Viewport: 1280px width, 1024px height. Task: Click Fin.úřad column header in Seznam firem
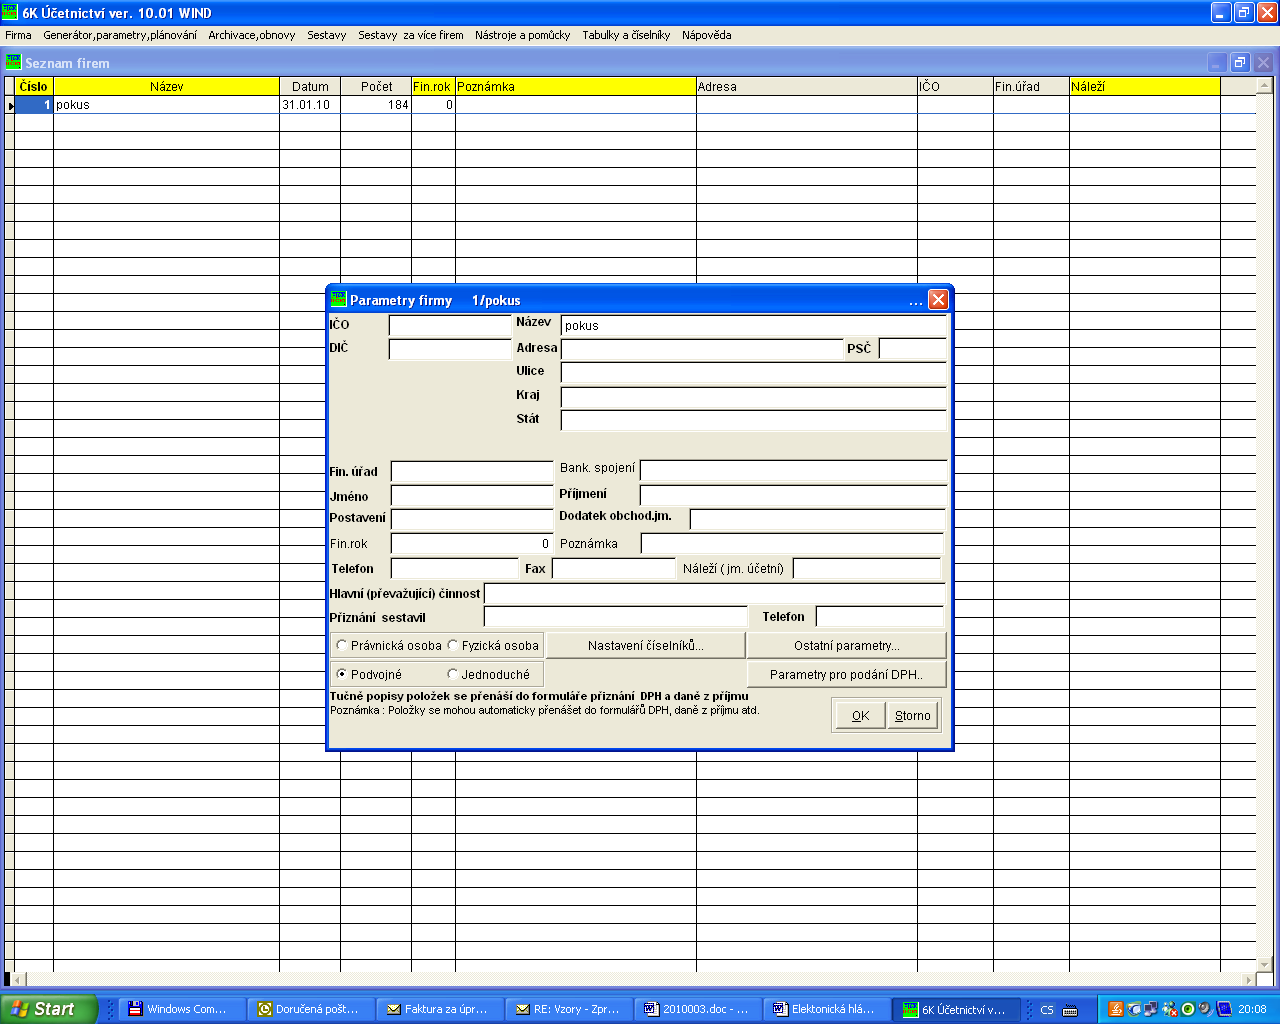pos(1031,87)
